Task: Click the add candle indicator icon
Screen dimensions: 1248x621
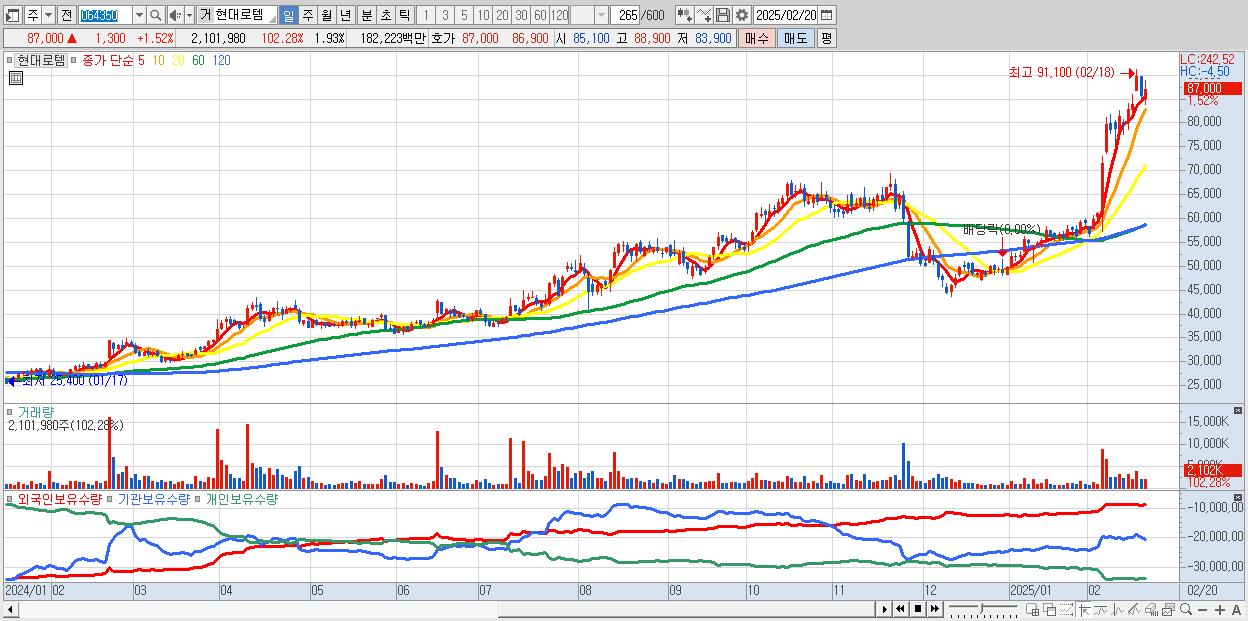Action: point(685,15)
